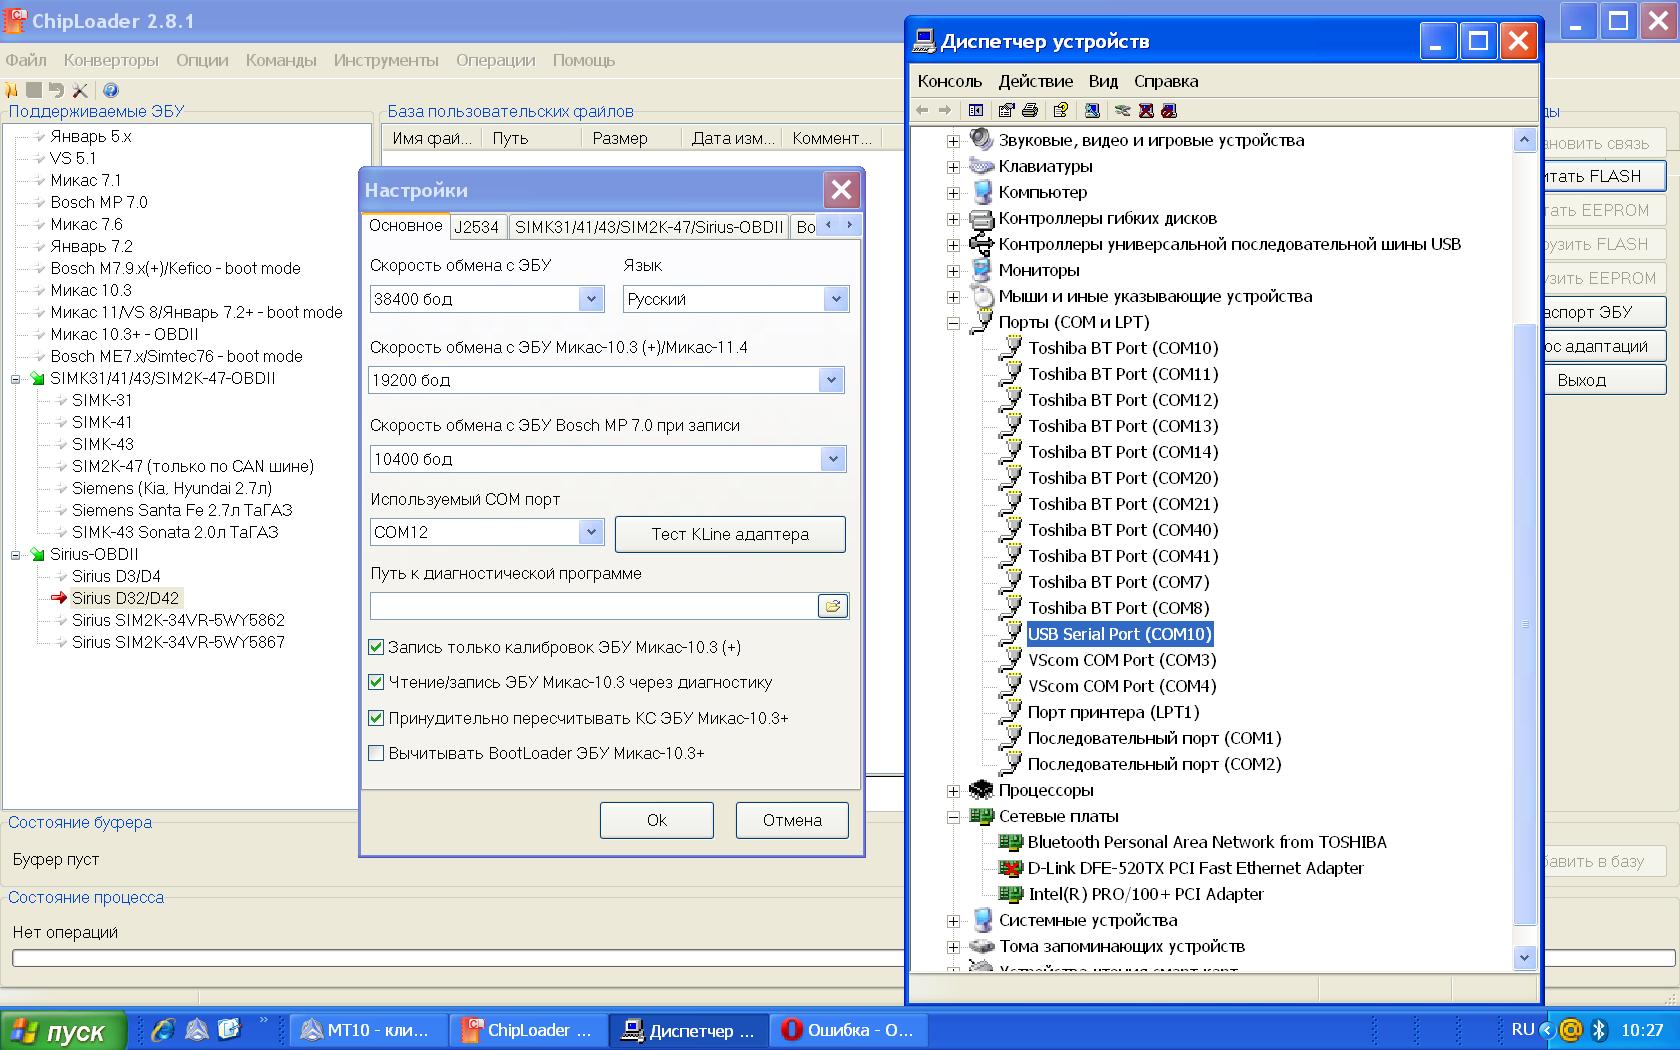1680x1050 pixels.
Task: Collapse the Порты (COM и LPT) node
Action: click(x=953, y=322)
